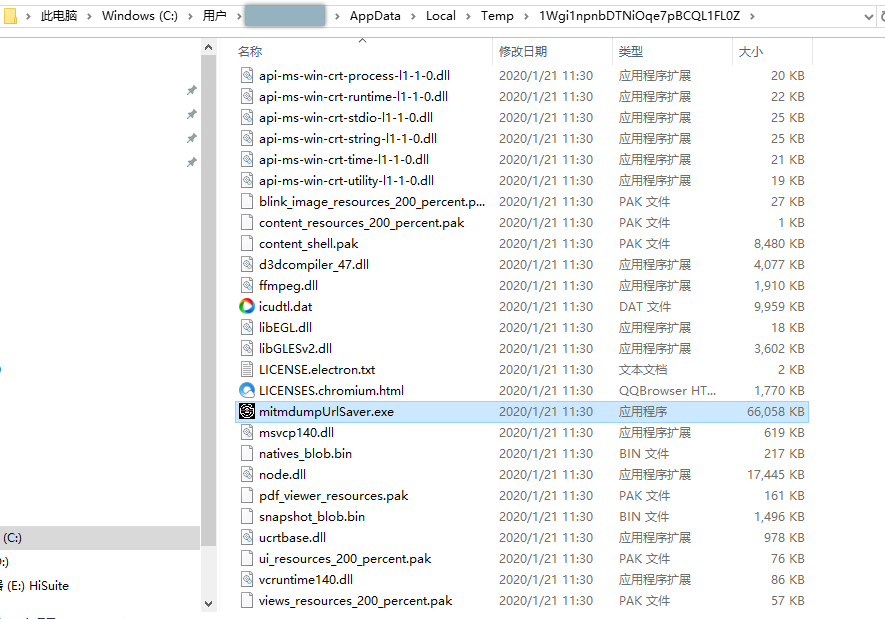Expand the chevron after Windows (C:) breadcrumb
The image size is (885, 619).
190,16
